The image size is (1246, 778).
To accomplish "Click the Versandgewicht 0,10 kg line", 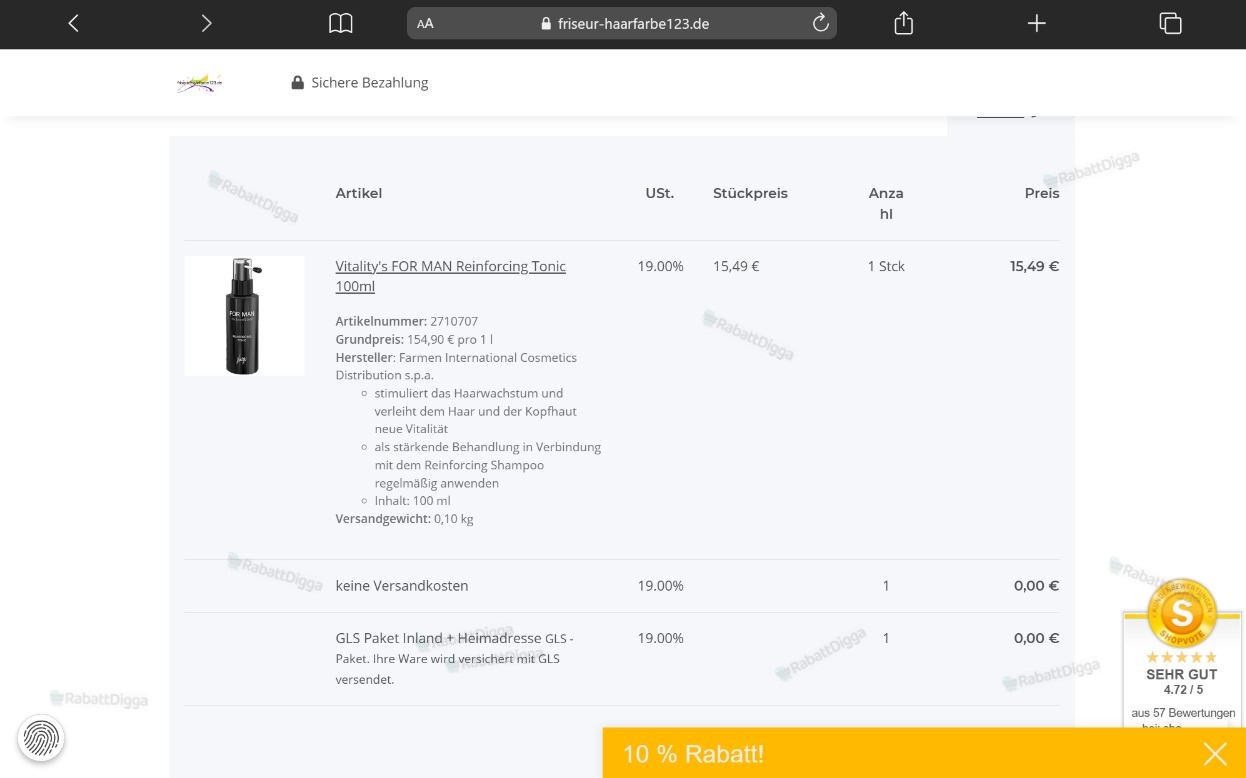I will point(404,519).
